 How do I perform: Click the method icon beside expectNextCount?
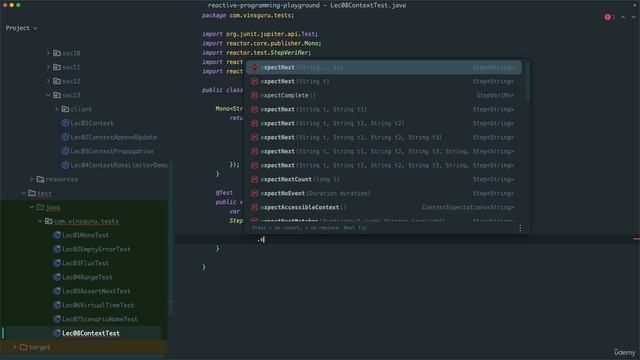coord(254,179)
